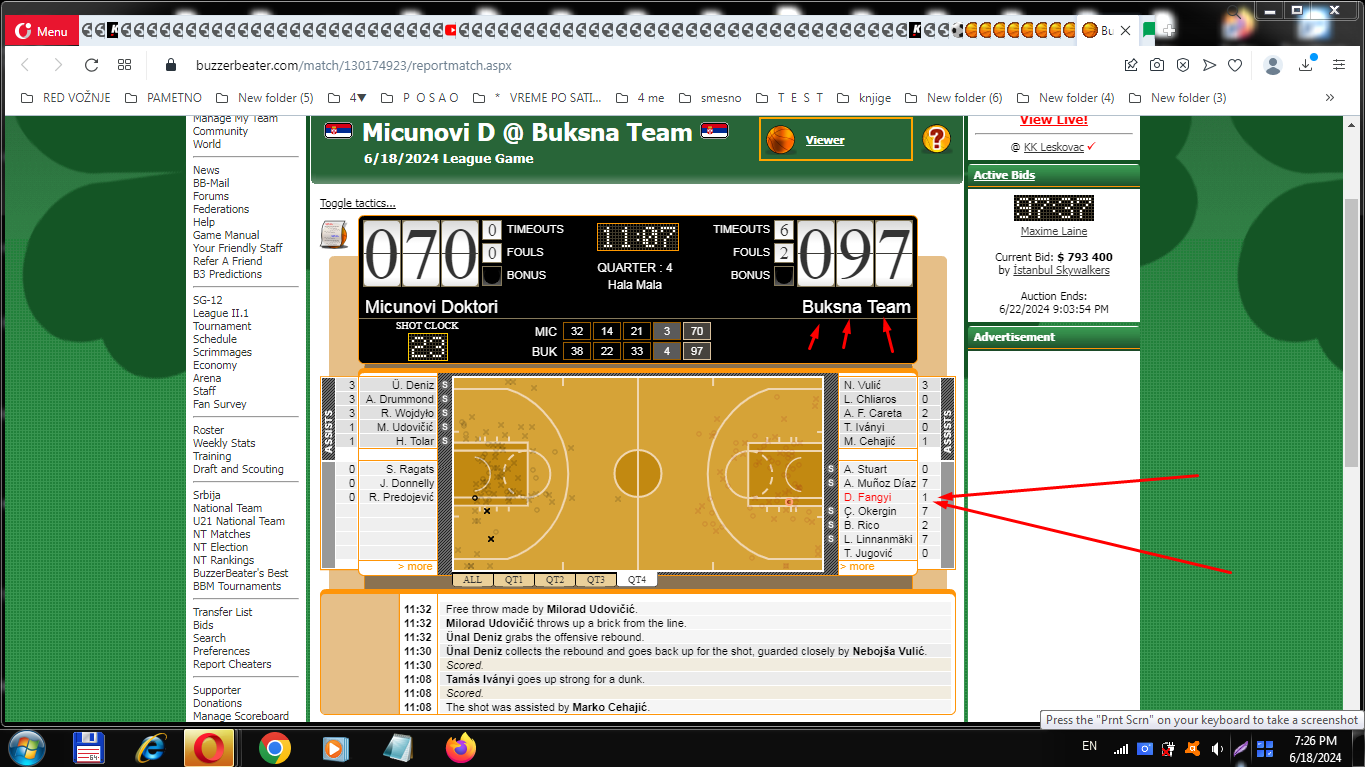
Task: Open the Easy Setup sliders icon
Action: [x=1339, y=65]
